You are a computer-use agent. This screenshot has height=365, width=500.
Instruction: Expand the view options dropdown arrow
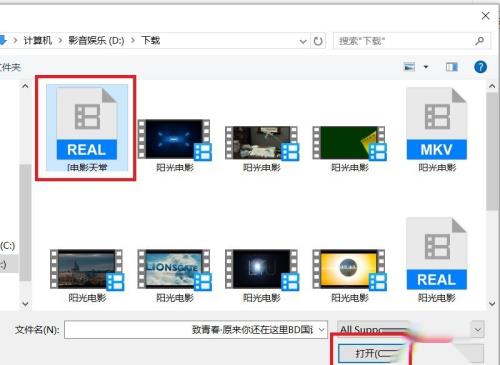pyautogui.click(x=426, y=67)
